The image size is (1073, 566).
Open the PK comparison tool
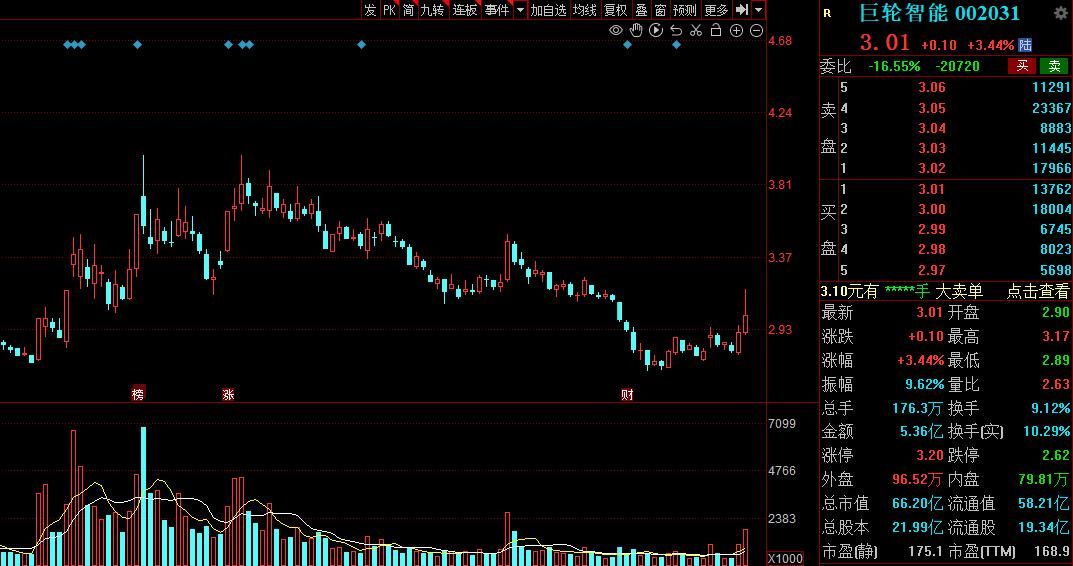coord(389,10)
